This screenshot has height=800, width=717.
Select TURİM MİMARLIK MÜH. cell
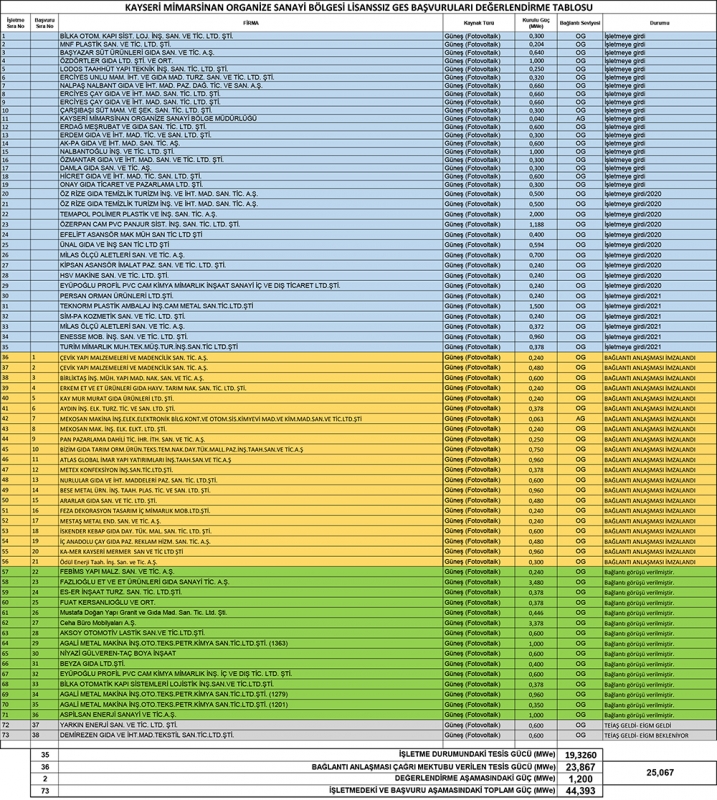point(251,347)
